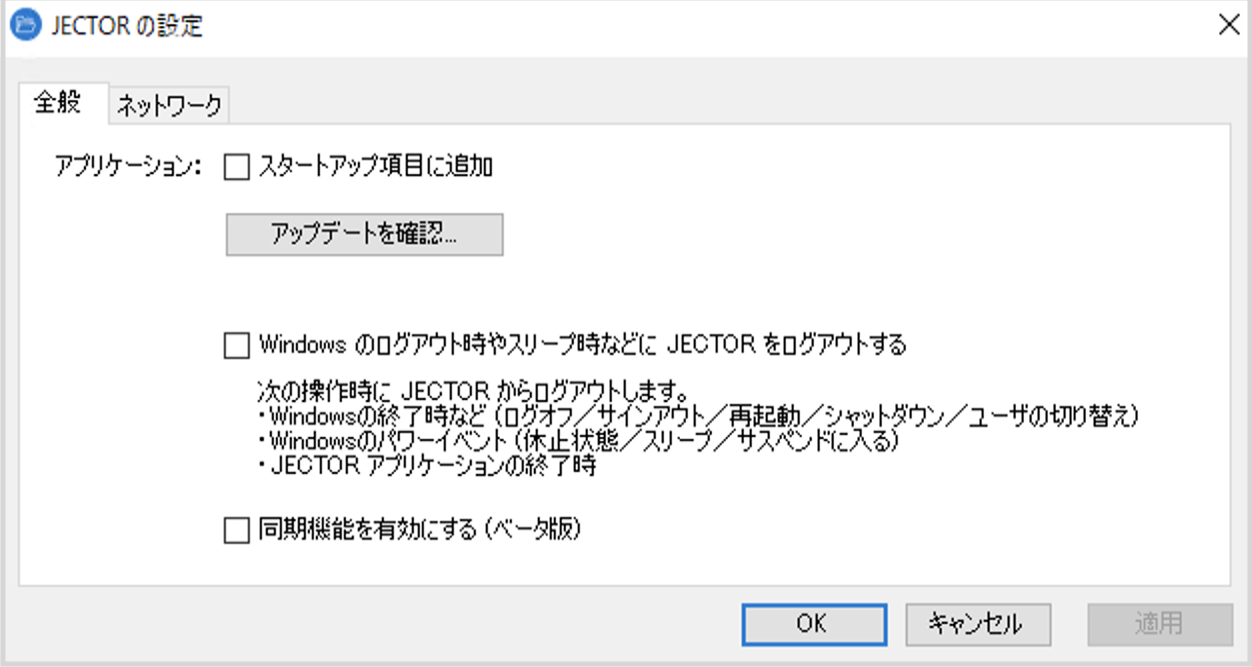Image resolution: width=1252 pixels, height=667 pixels.
Task: Click the アップデートを確認... button
Action: tap(364, 234)
